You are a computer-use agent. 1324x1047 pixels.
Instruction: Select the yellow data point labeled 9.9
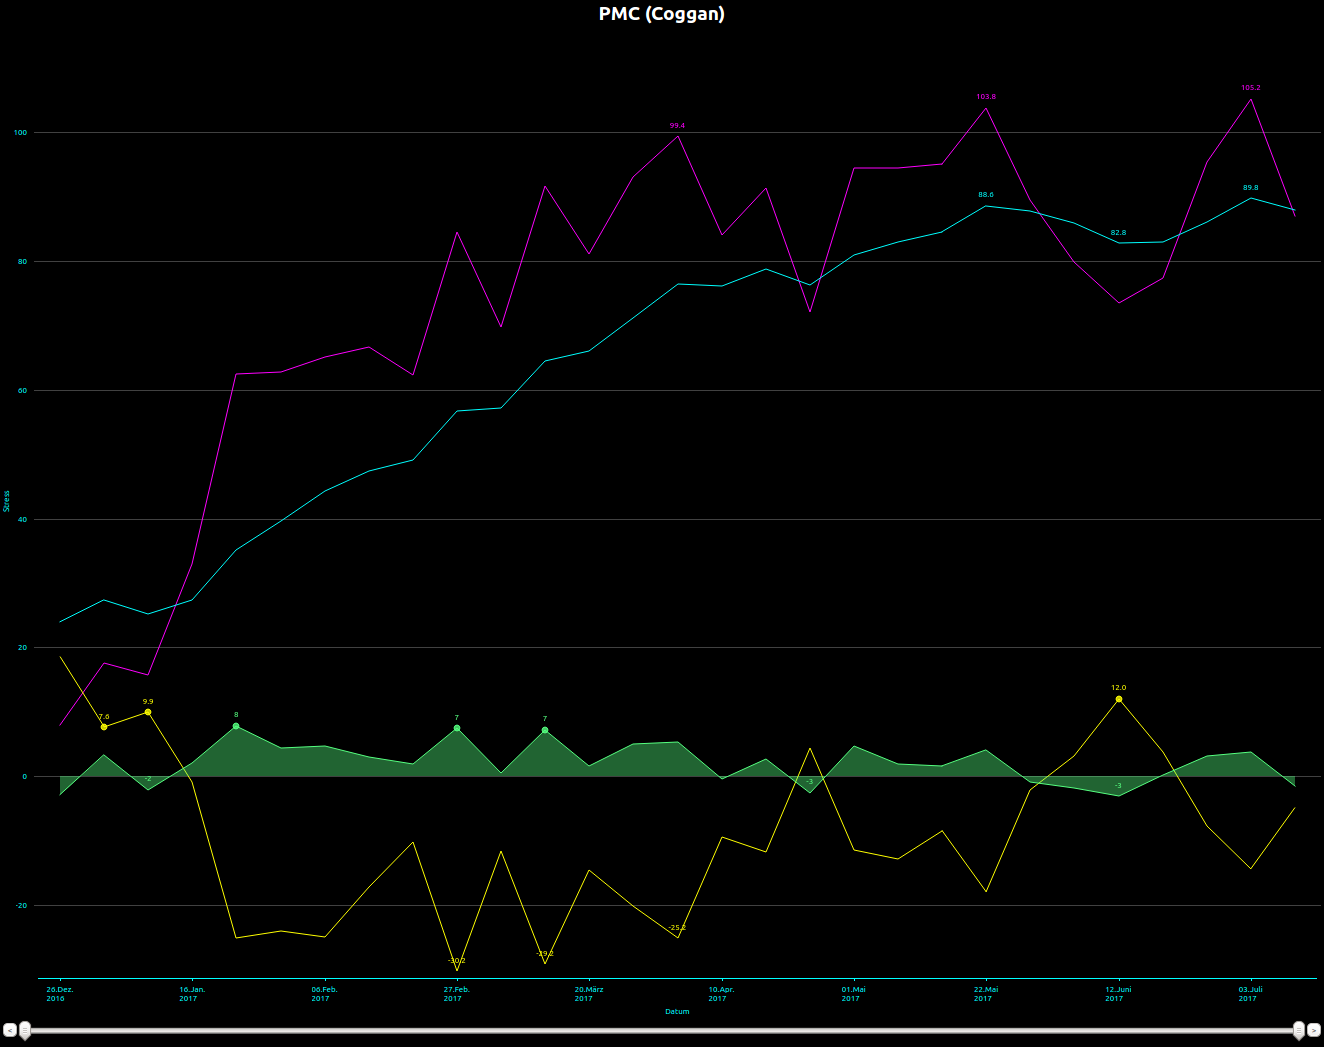(x=148, y=712)
